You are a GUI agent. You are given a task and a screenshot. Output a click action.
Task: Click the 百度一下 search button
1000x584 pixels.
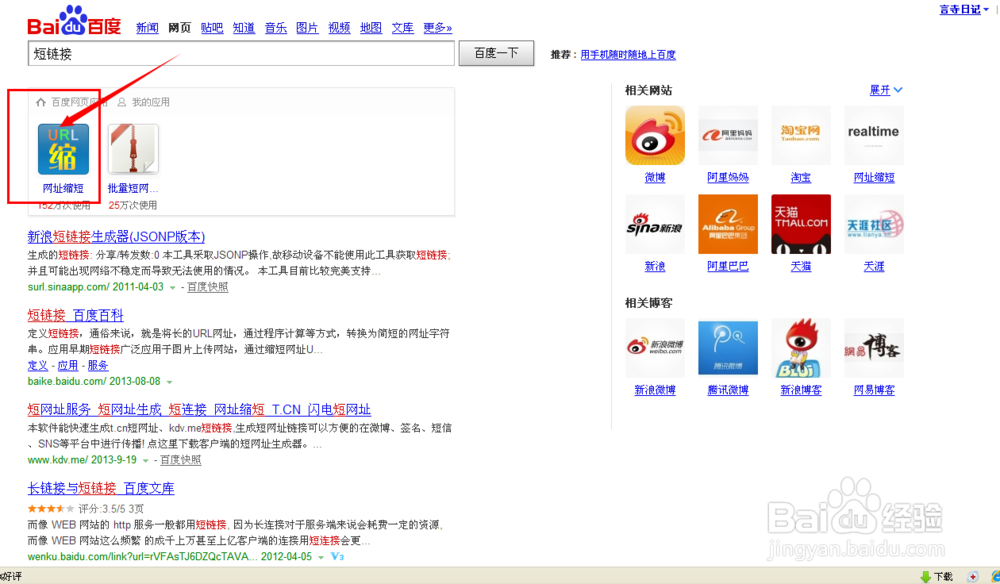(496, 53)
